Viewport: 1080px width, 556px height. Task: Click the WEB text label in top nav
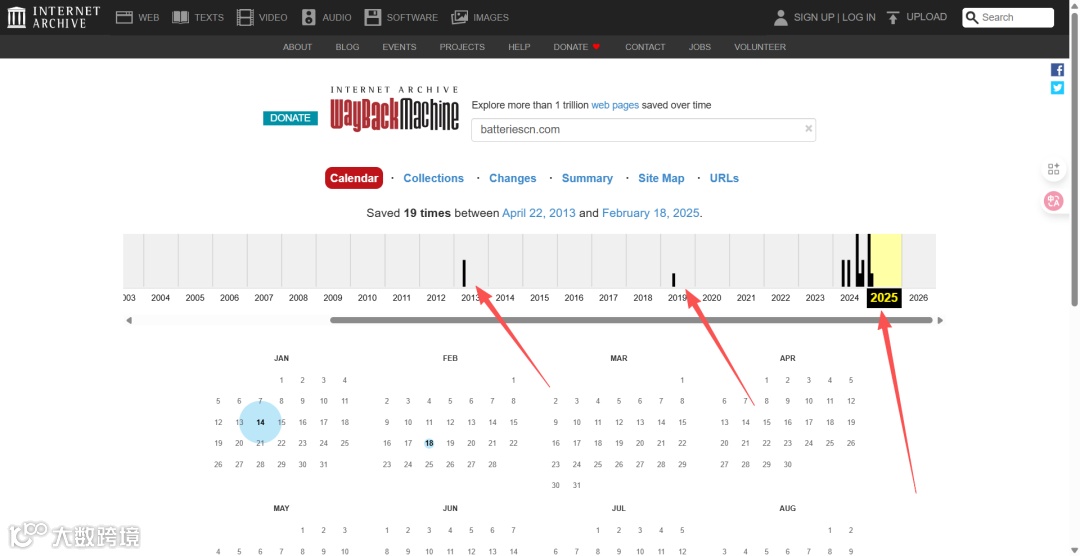point(149,17)
